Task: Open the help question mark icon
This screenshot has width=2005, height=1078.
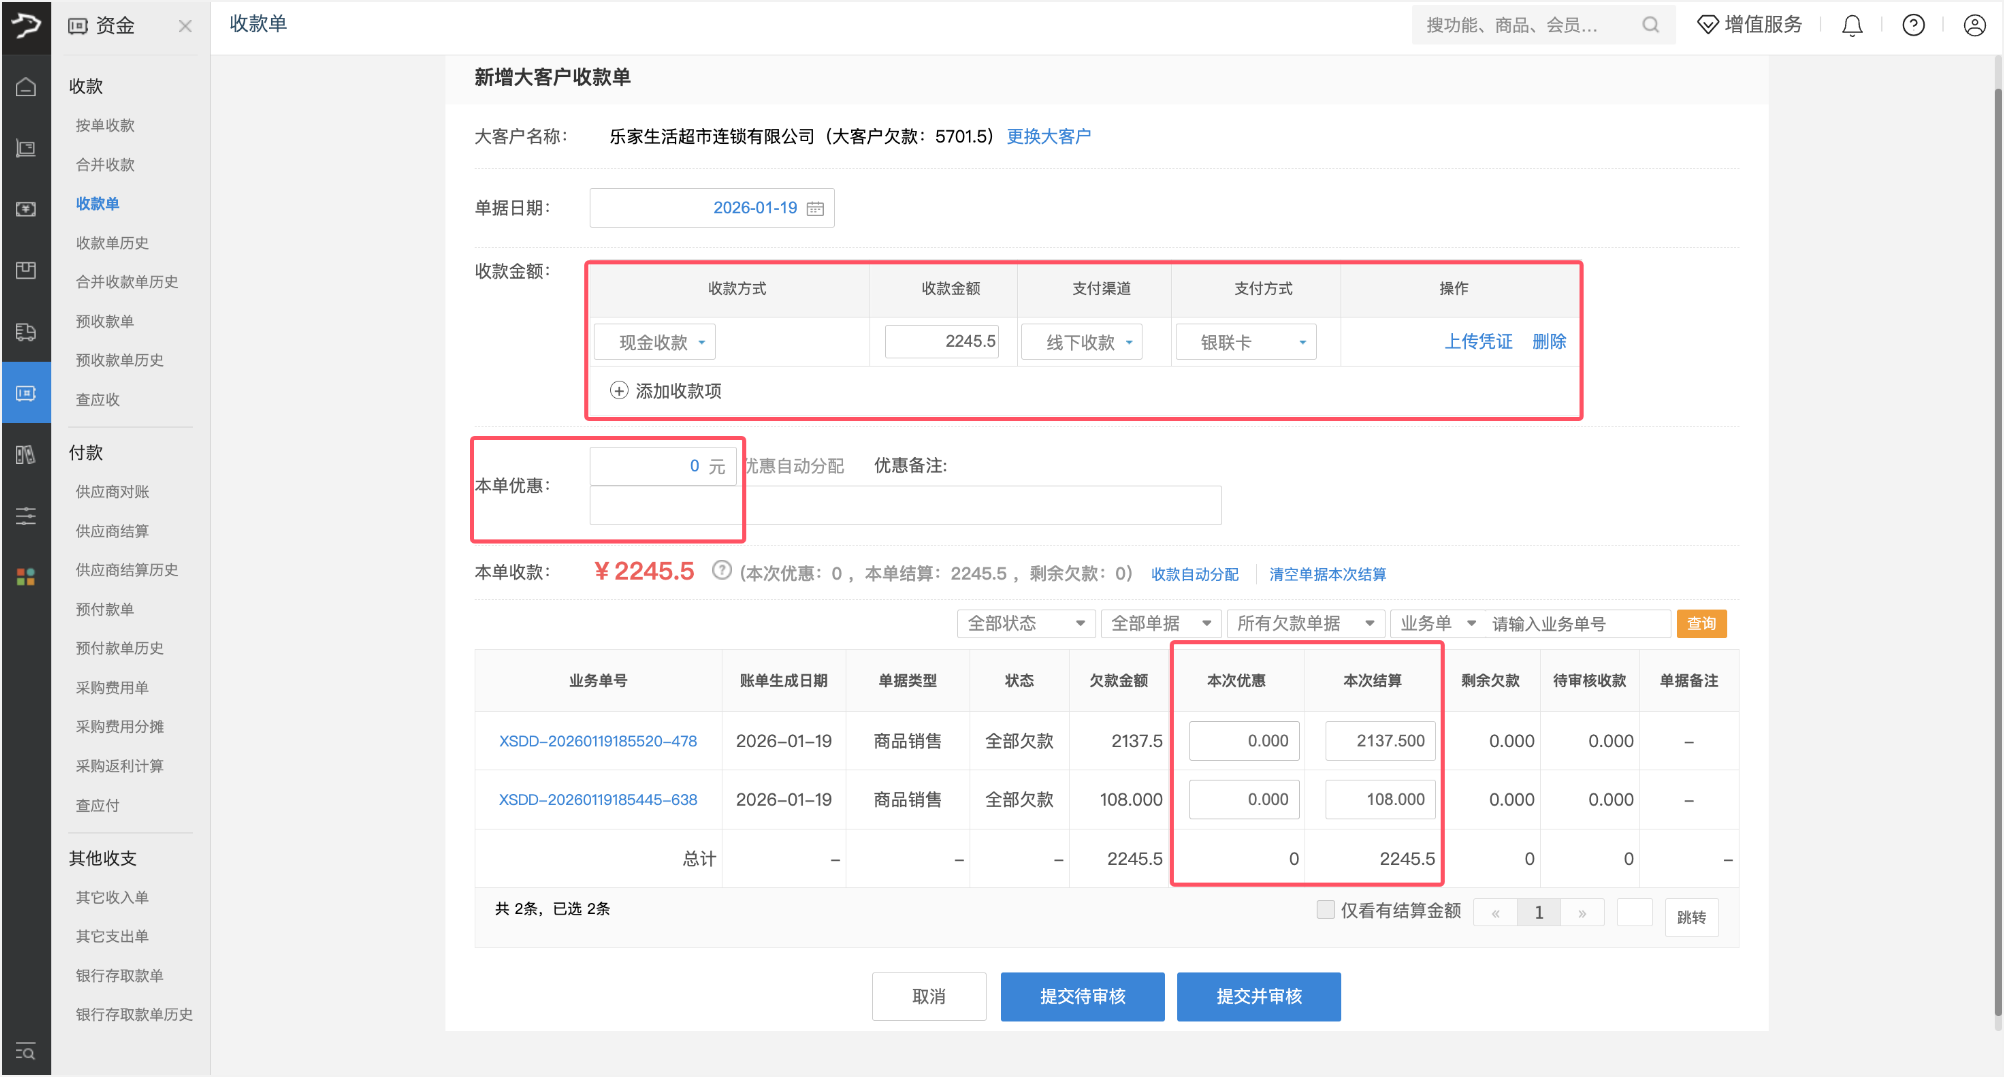Action: [1913, 26]
